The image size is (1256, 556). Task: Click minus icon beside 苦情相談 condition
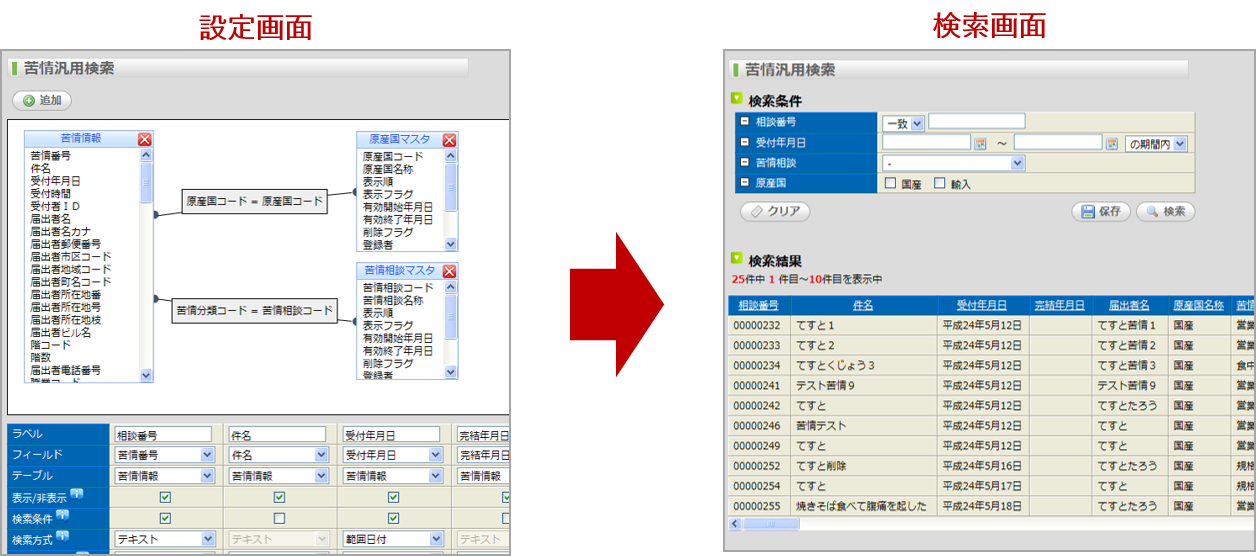(744, 163)
